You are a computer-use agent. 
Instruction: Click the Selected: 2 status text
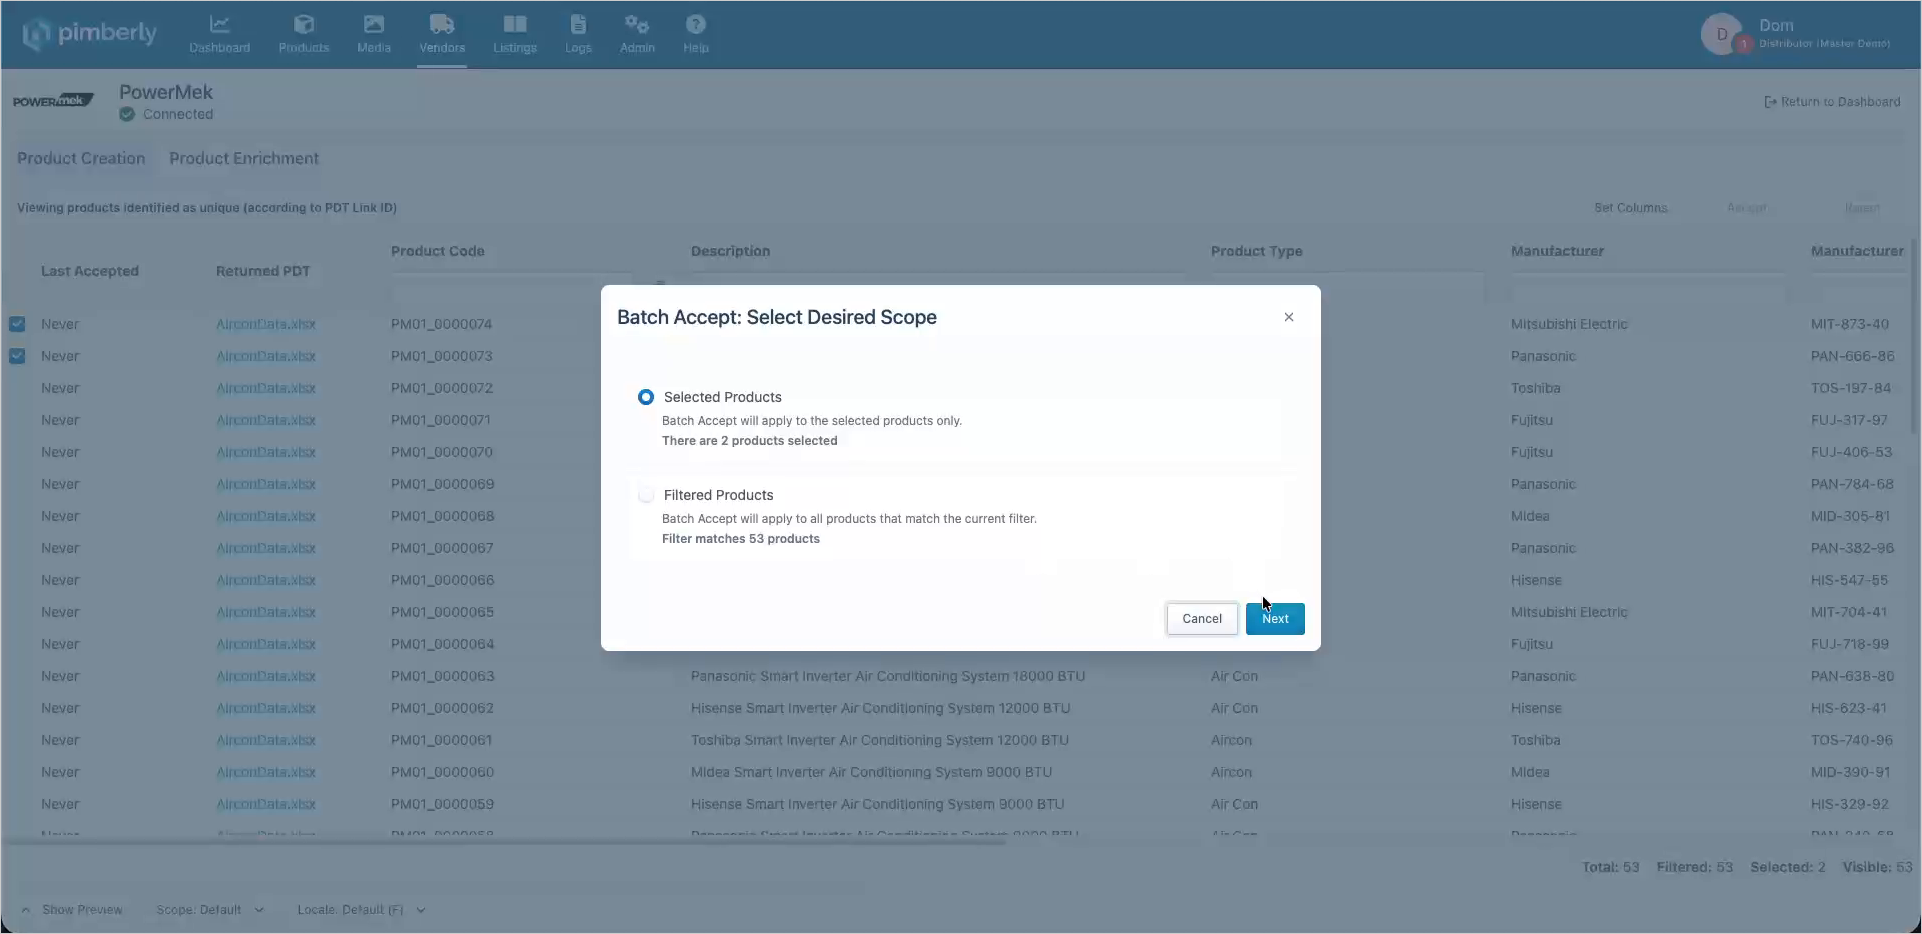1788,867
